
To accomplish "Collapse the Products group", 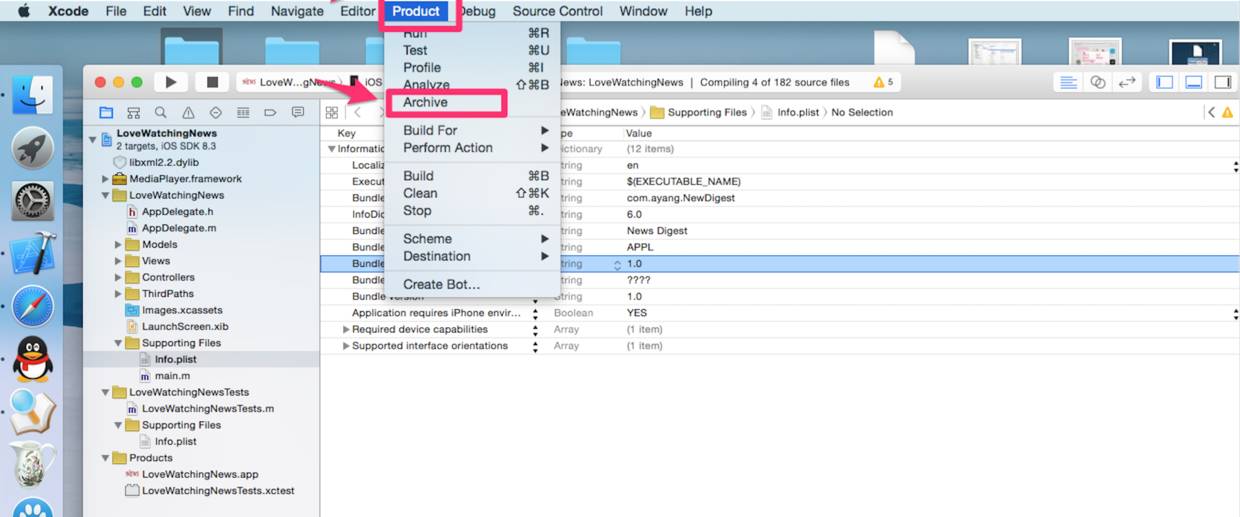I will tap(105, 458).
